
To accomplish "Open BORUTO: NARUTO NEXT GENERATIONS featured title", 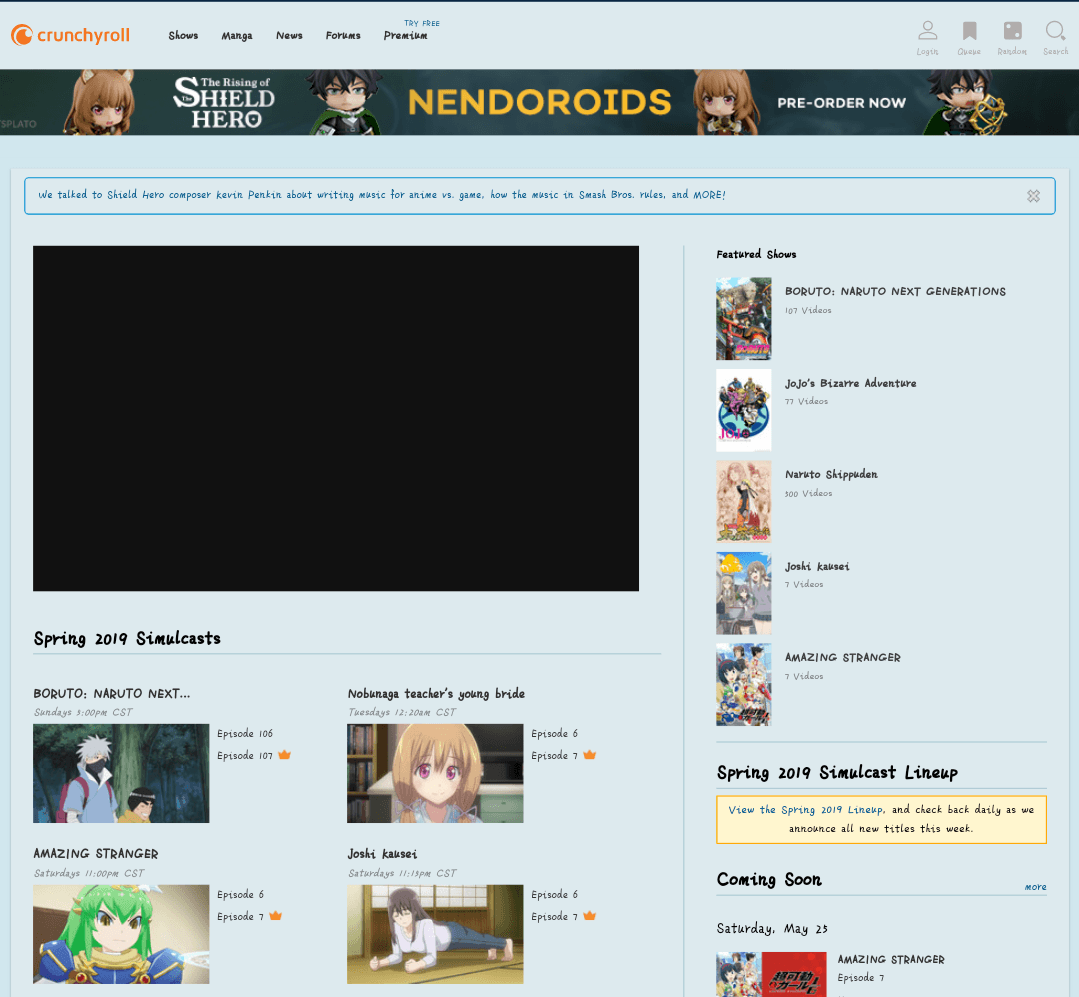I will point(895,292).
